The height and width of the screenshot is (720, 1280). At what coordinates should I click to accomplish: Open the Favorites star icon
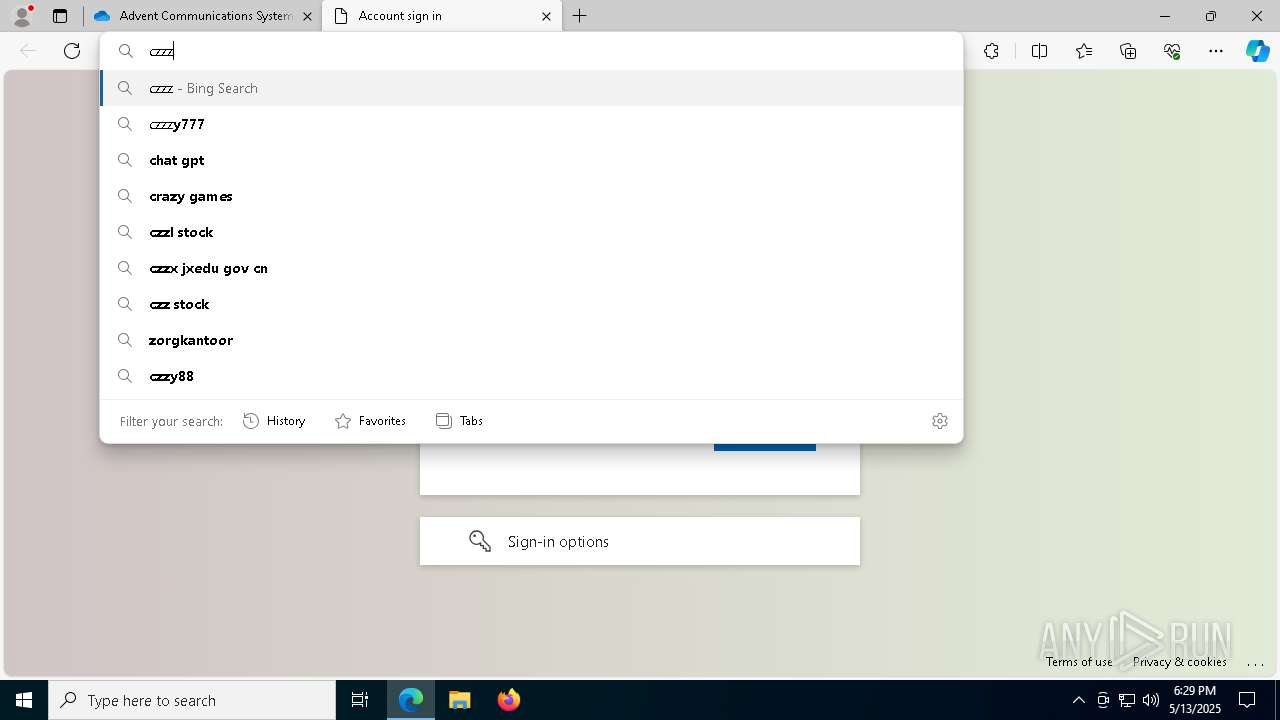1084,51
